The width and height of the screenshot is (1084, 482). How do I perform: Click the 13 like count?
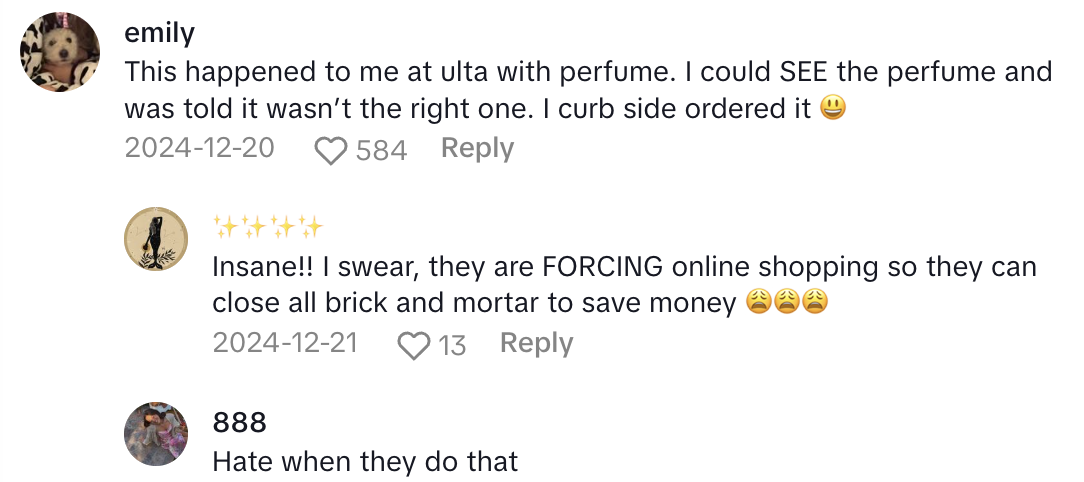[452, 345]
